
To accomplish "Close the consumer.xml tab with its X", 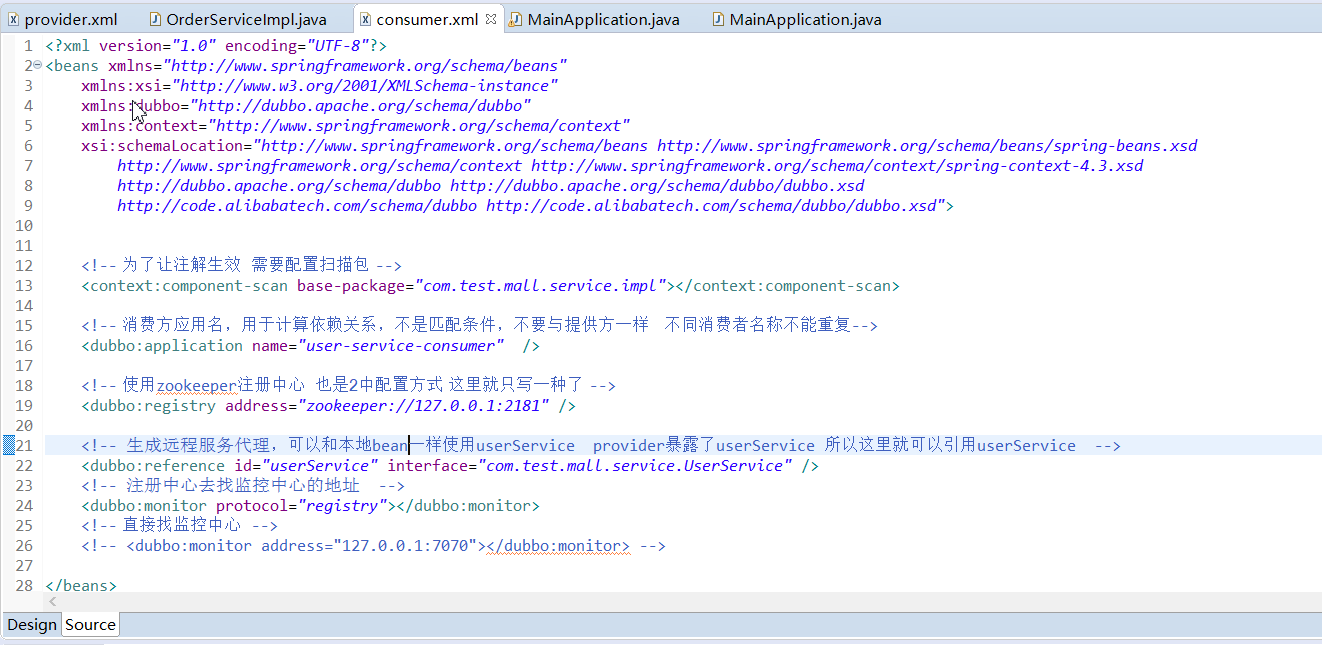I will click(x=491, y=19).
